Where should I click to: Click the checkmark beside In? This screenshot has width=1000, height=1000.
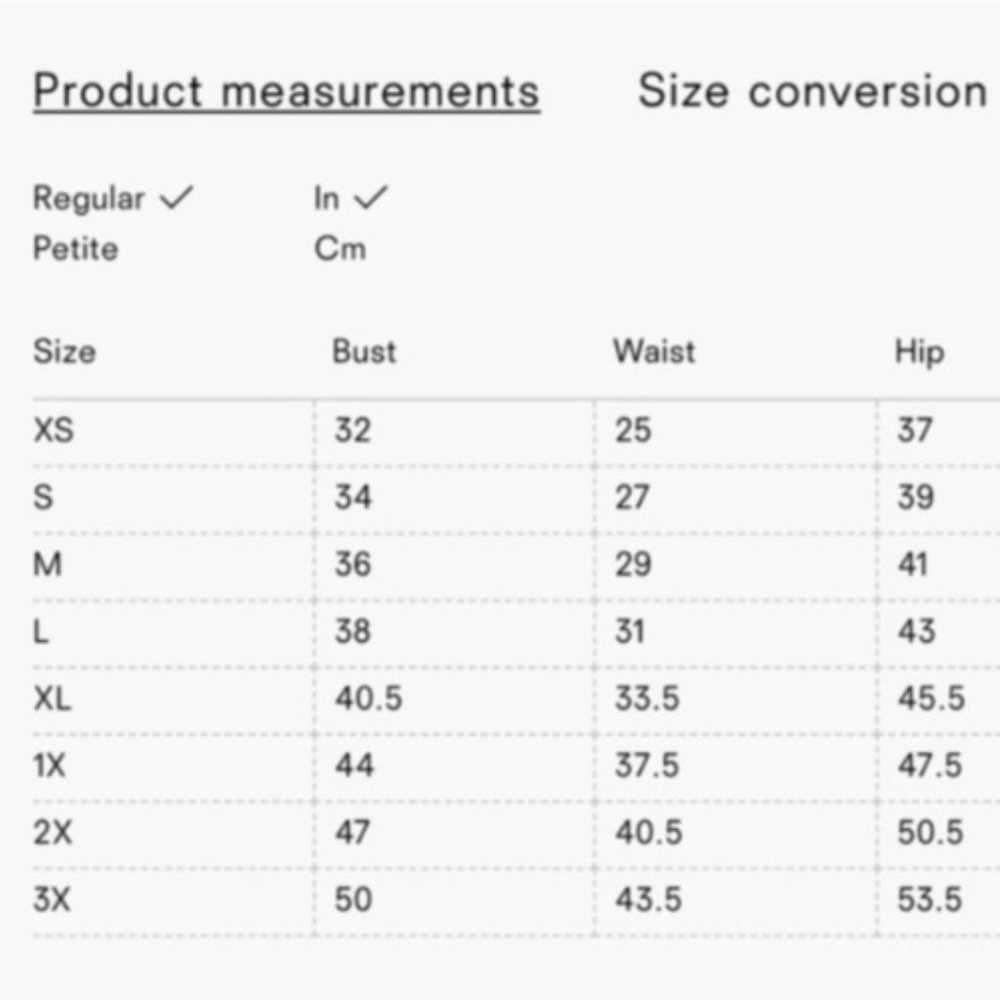371,197
